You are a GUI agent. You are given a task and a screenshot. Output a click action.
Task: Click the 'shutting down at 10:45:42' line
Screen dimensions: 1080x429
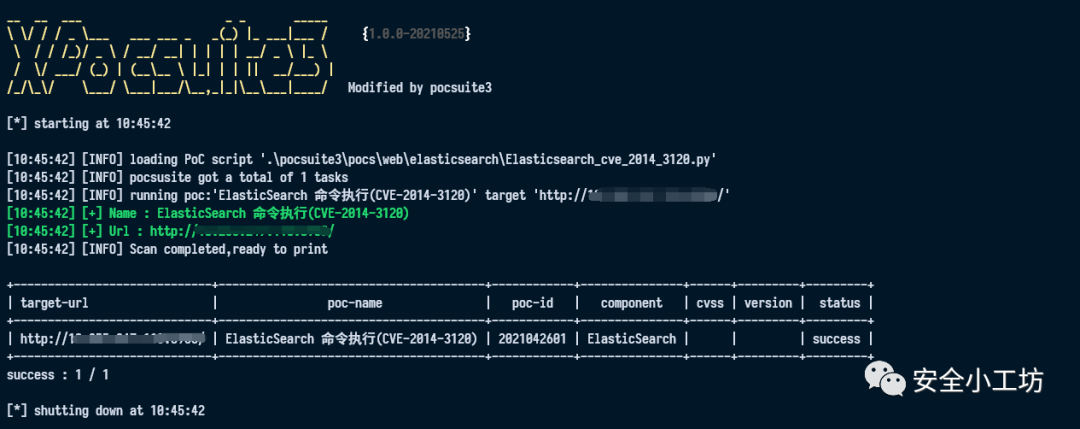(105, 410)
